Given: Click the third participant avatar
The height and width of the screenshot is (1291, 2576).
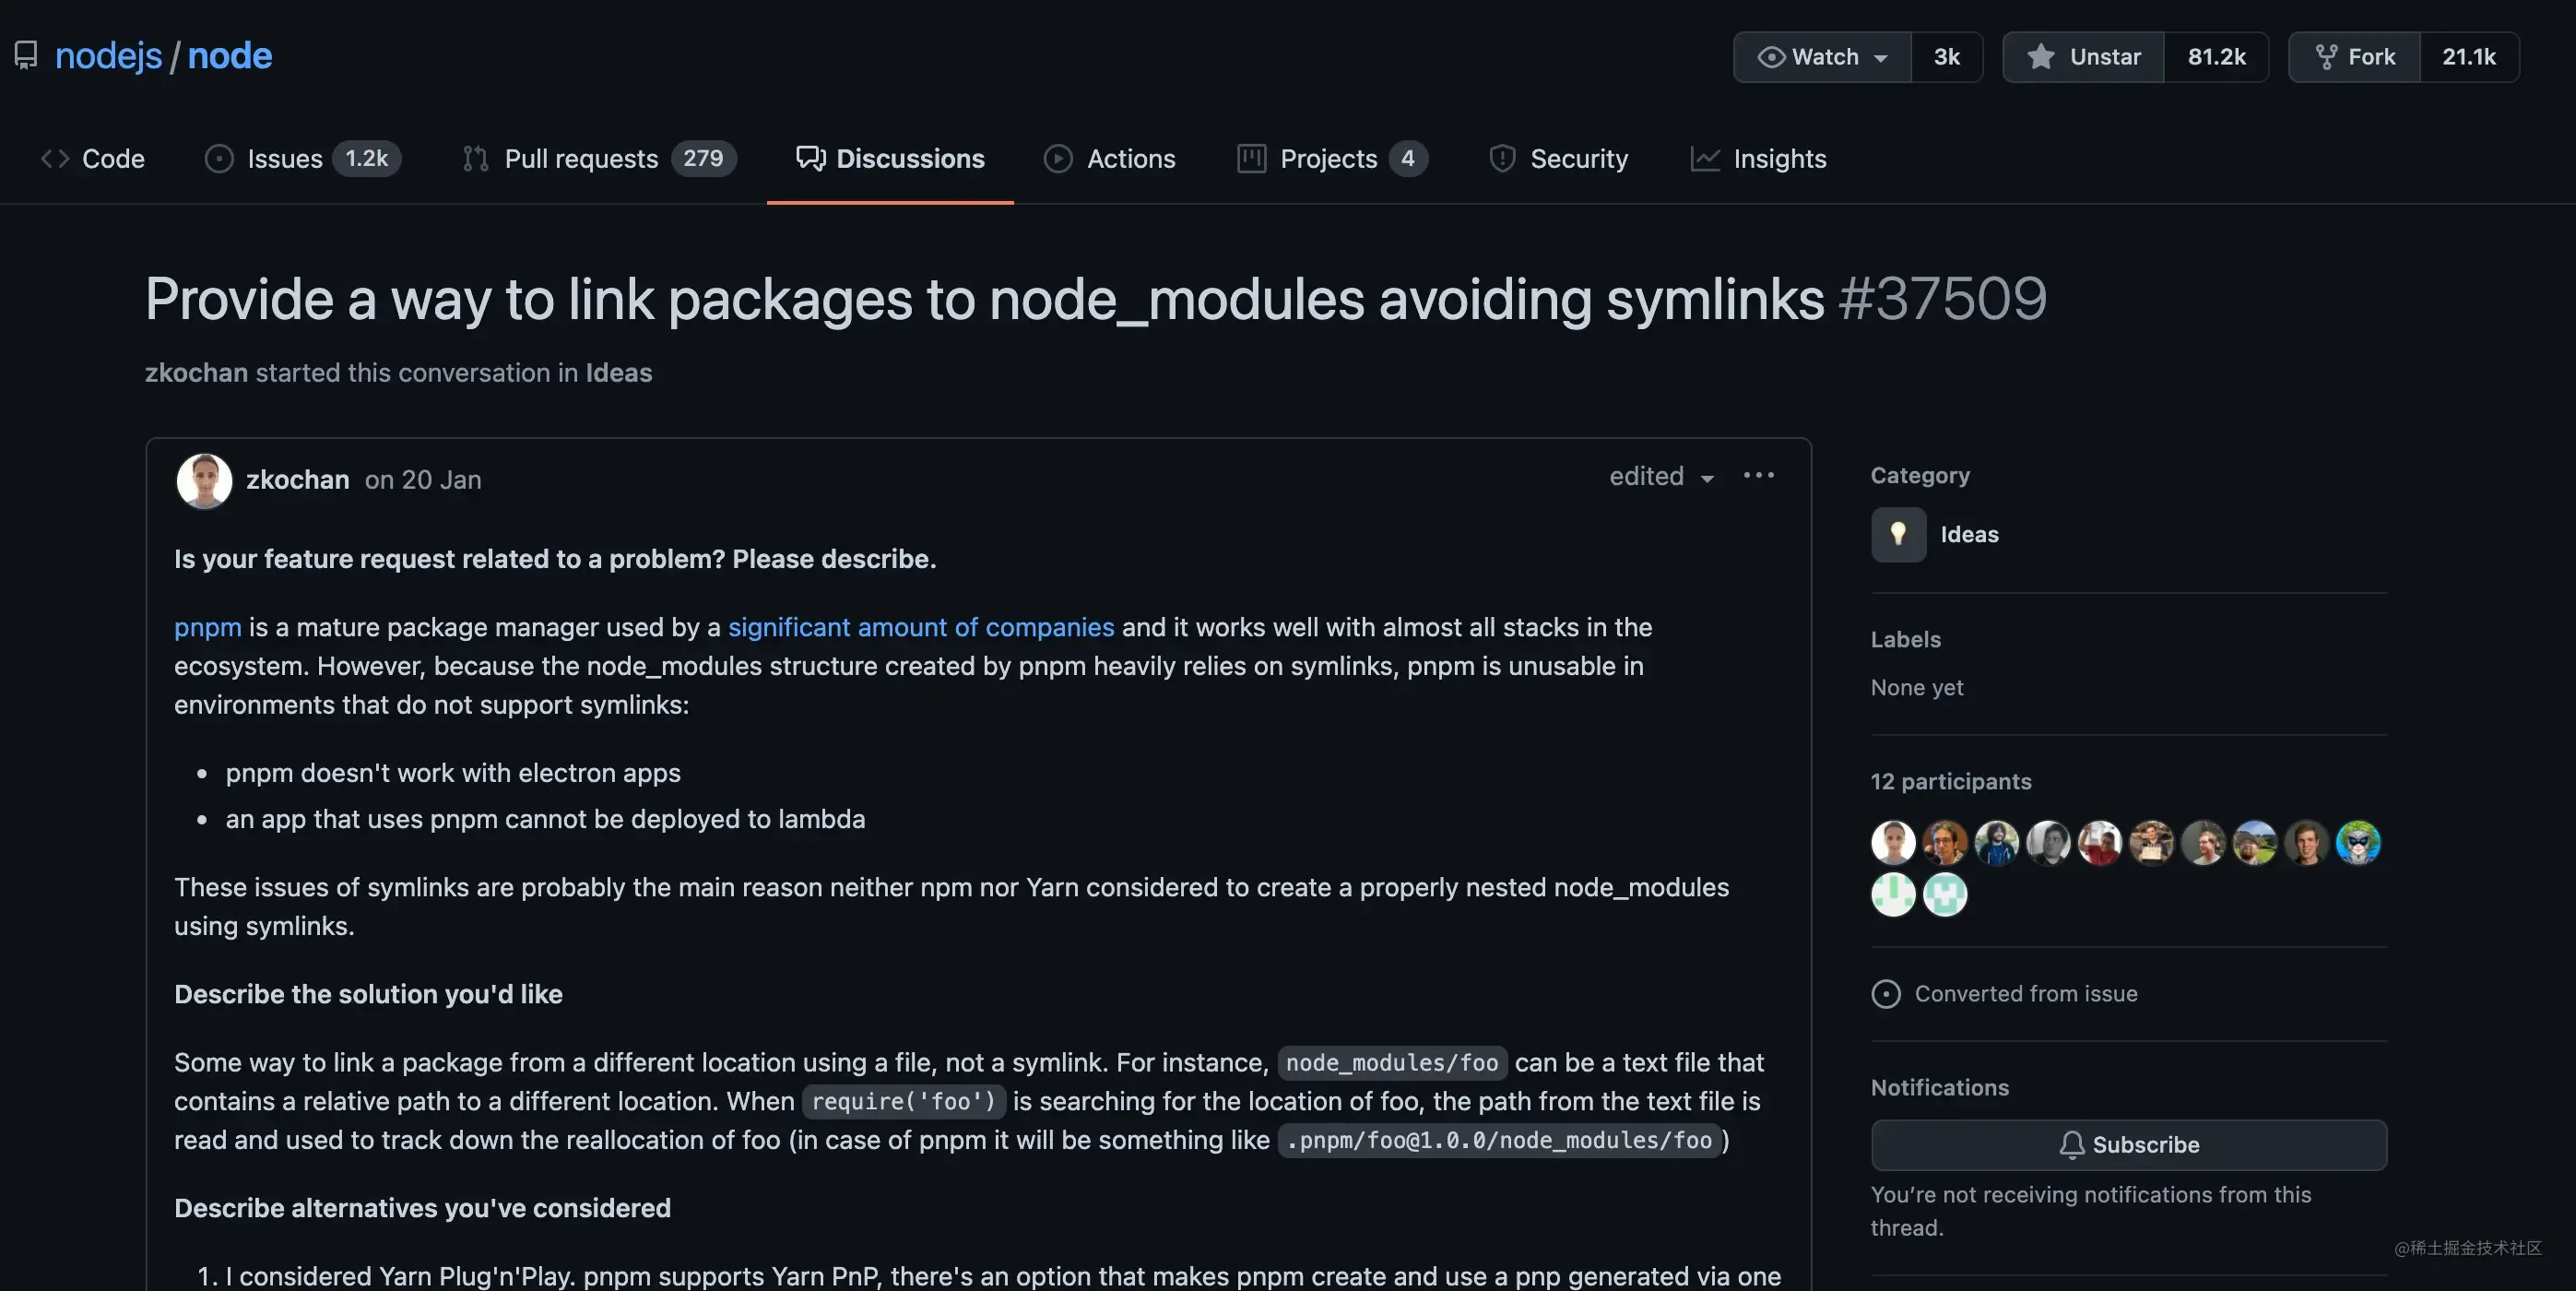Looking at the screenshot, I should coord(1997,842).
